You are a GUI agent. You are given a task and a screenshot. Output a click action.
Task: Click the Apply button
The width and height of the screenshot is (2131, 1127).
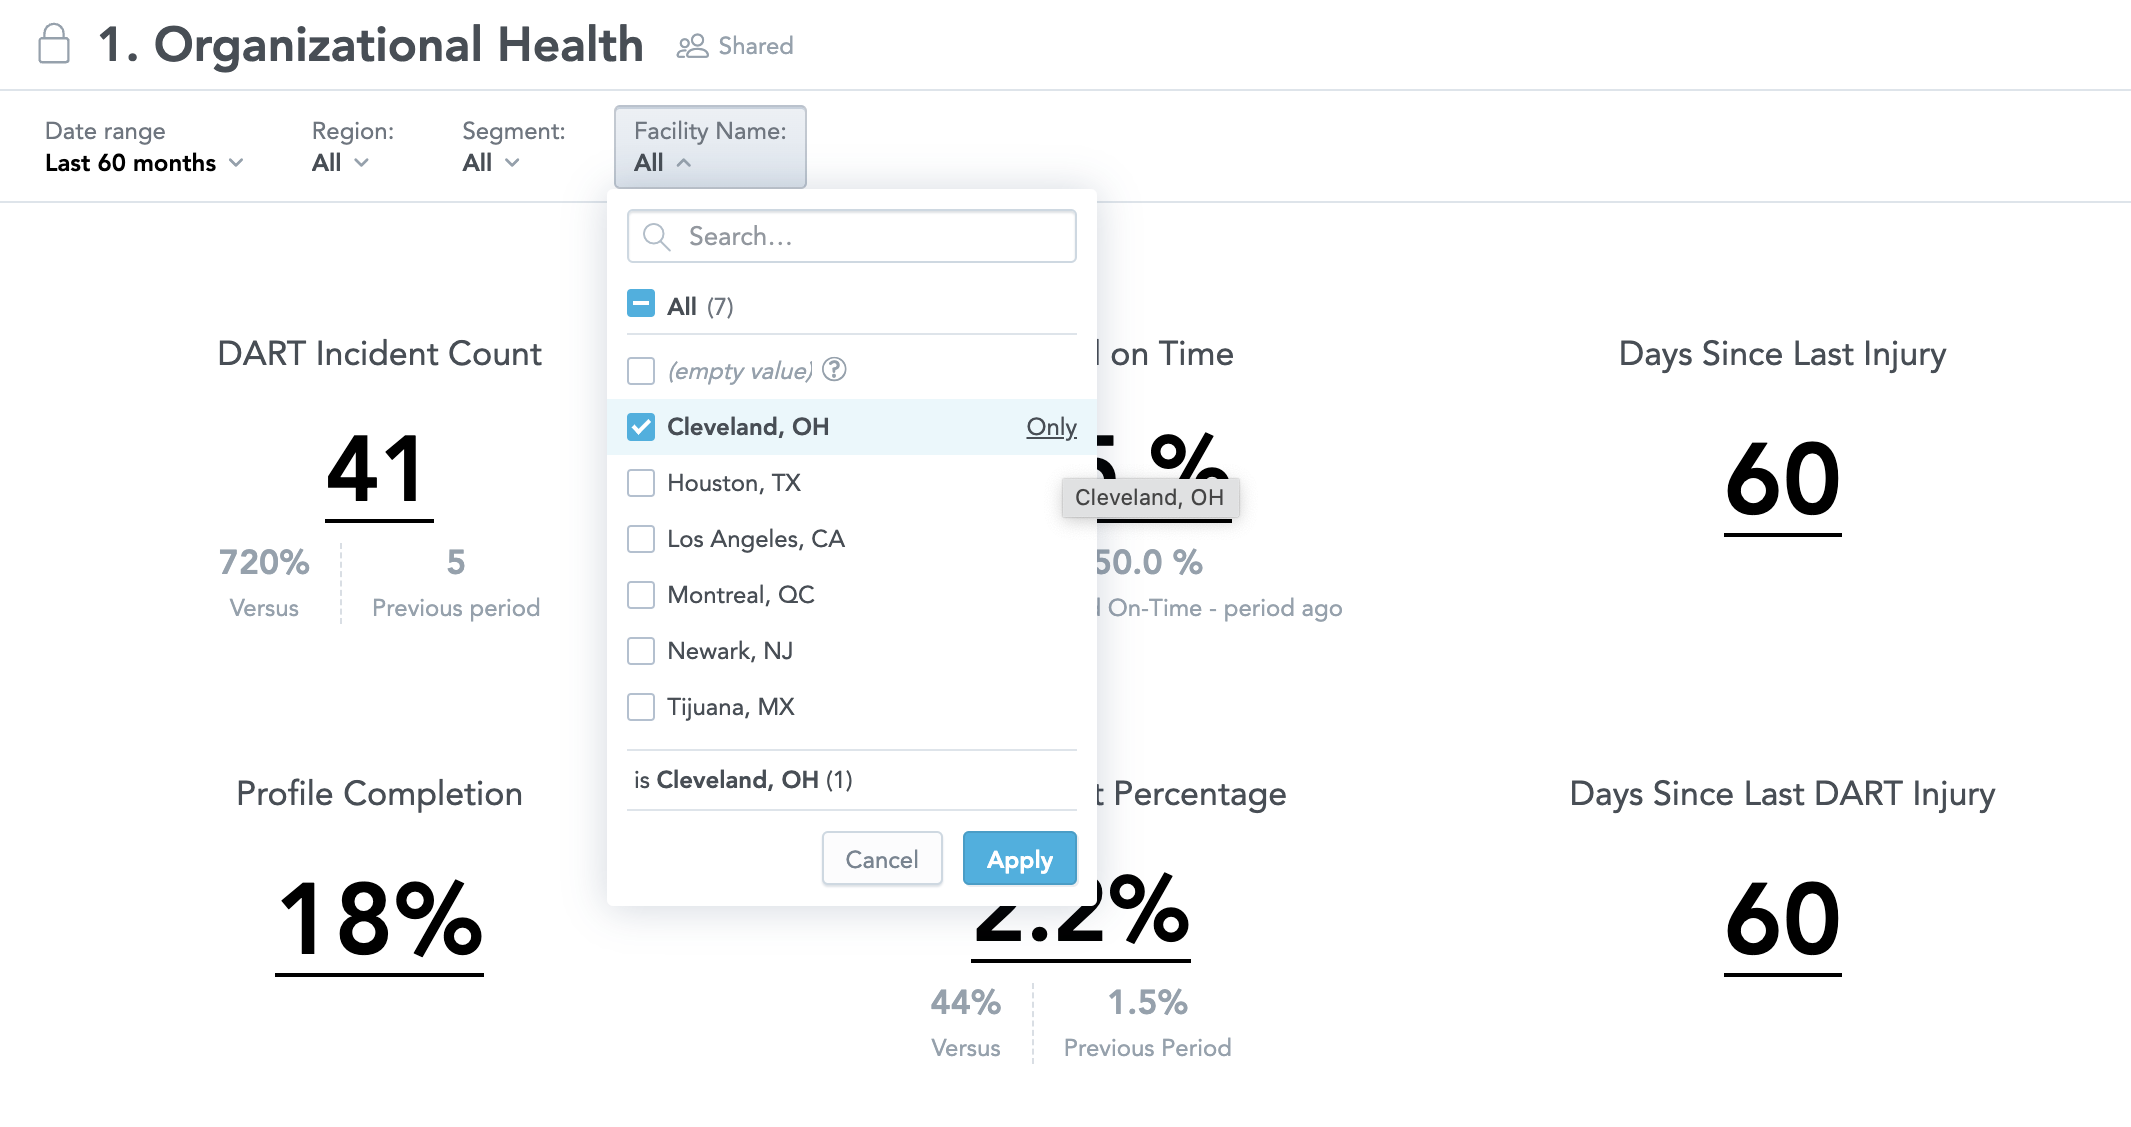click(1020, 859)
